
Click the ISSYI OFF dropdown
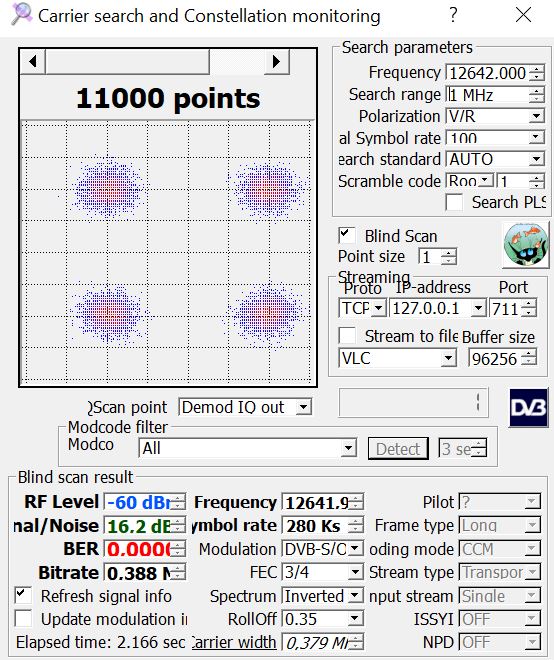[500, 619]
